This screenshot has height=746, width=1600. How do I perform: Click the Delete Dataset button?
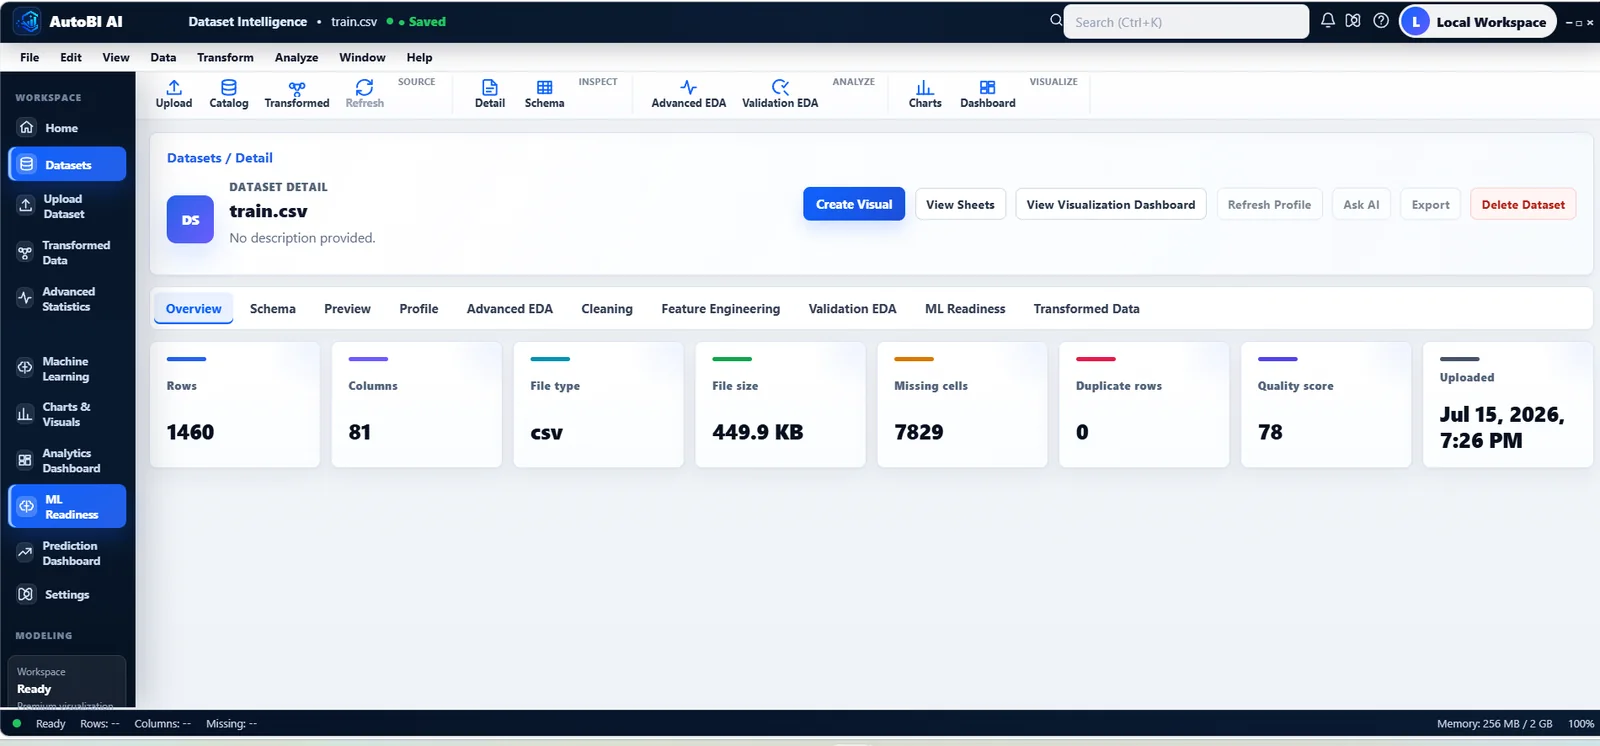(x=1523, y=204)
